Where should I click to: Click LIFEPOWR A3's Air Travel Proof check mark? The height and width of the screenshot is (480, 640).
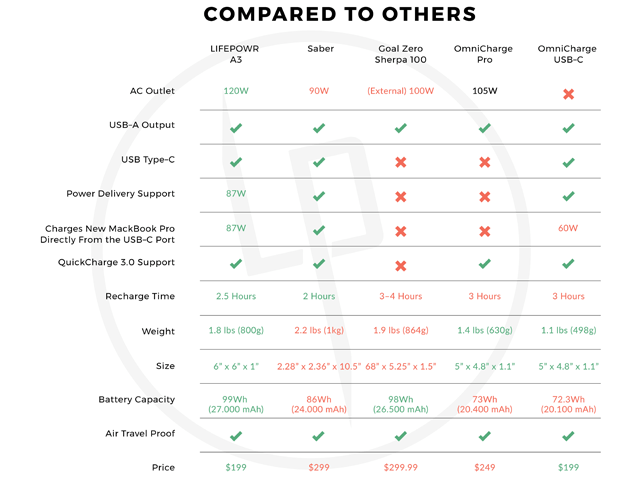[236, 435]
